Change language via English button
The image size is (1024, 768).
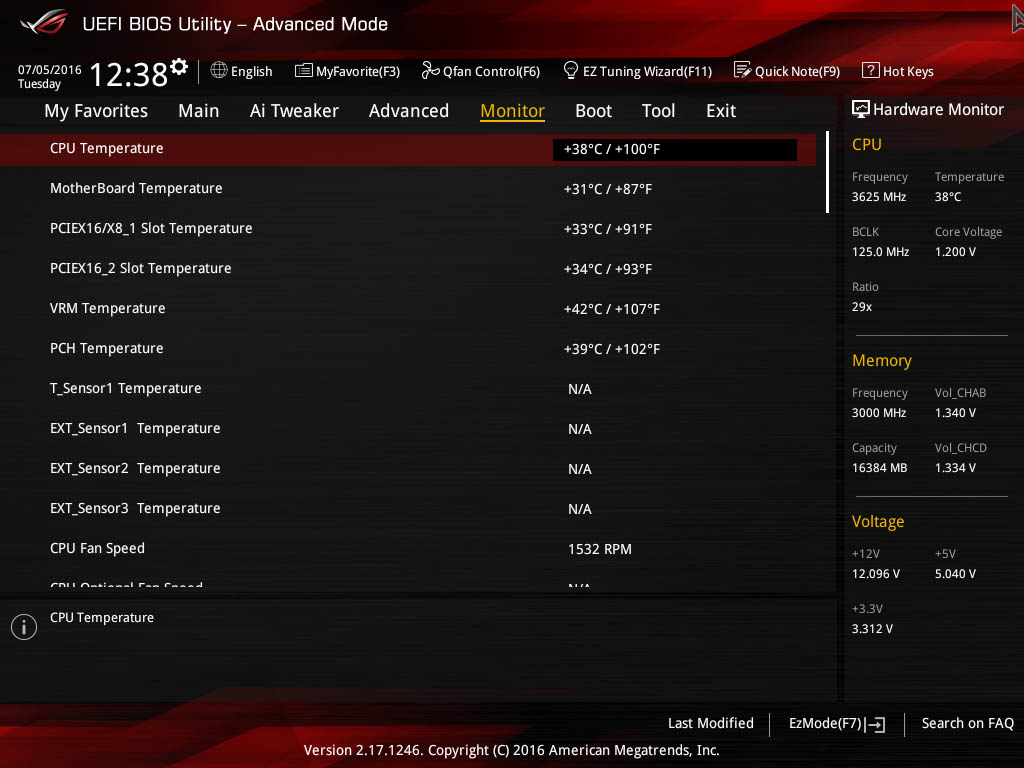251,71
